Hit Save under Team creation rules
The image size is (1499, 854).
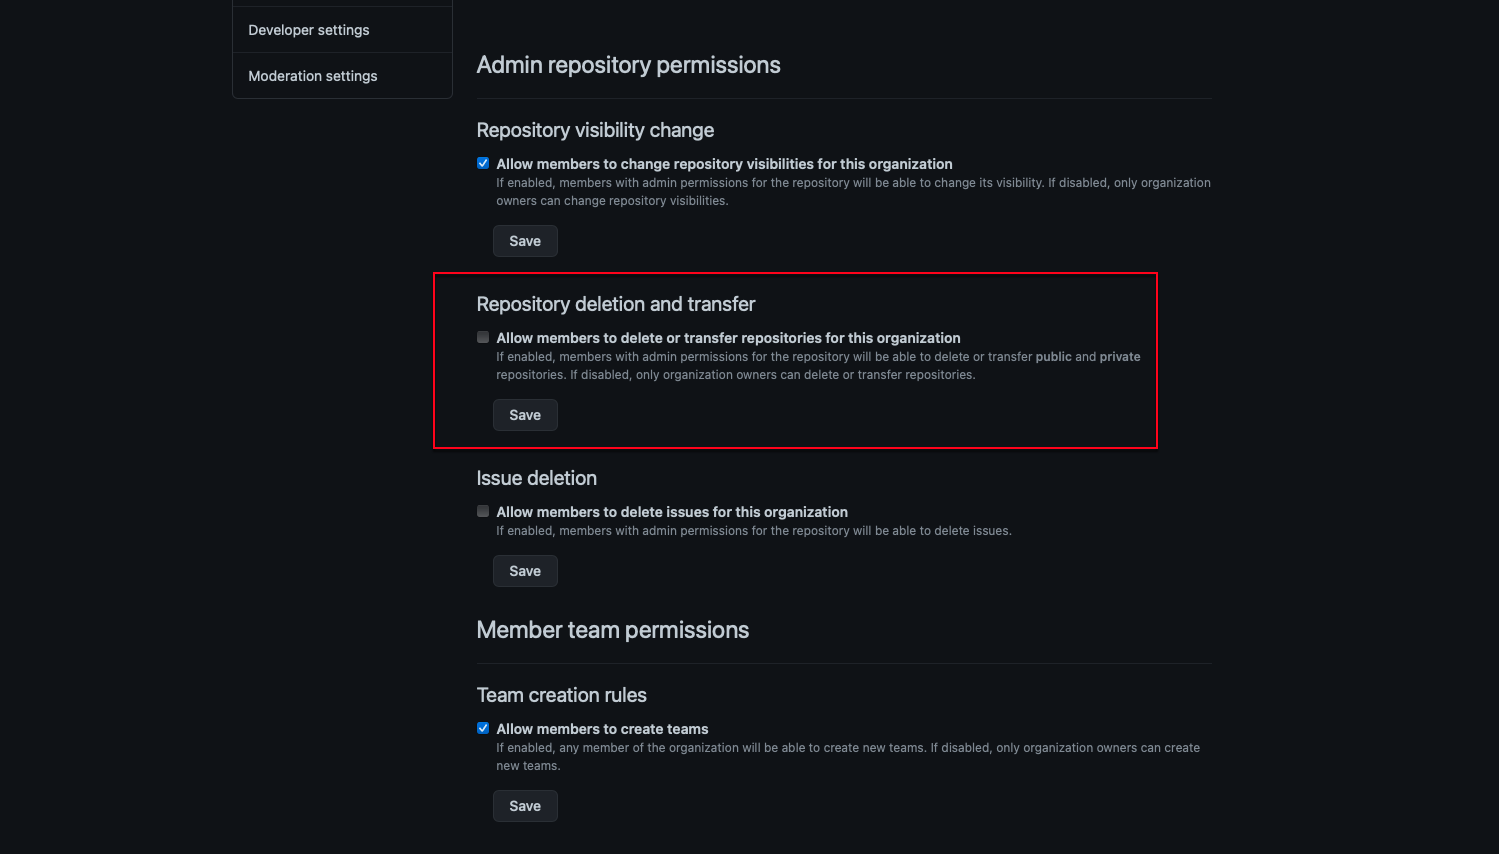(x=525, y=806)
